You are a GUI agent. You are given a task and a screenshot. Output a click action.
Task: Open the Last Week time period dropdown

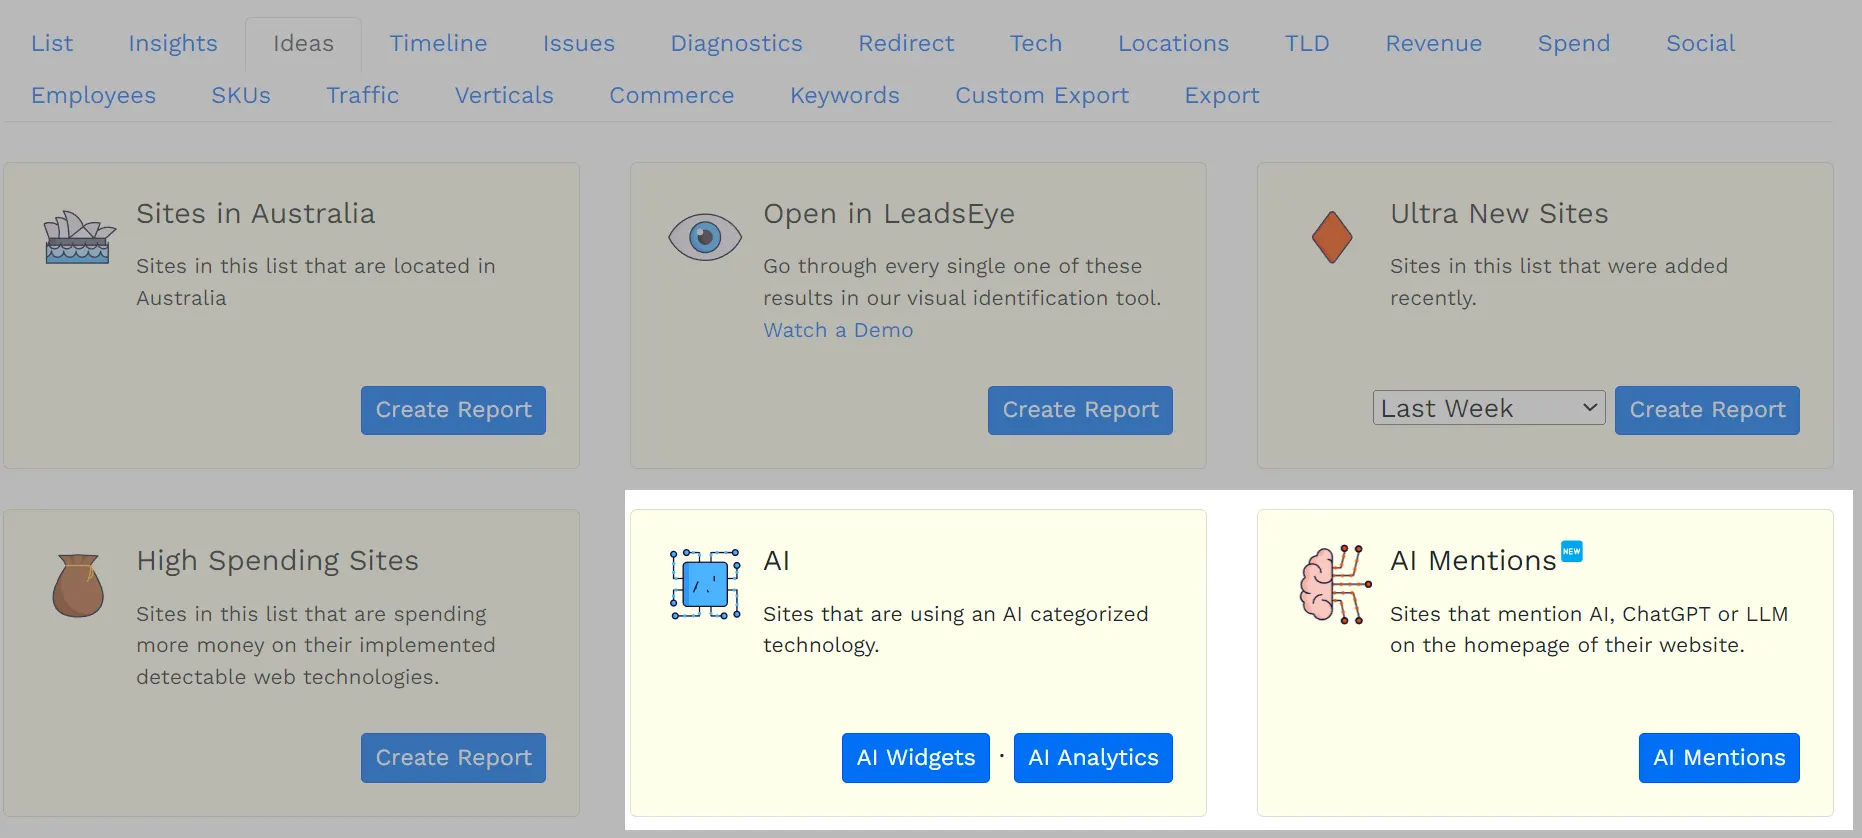(x=1488, y=408)
